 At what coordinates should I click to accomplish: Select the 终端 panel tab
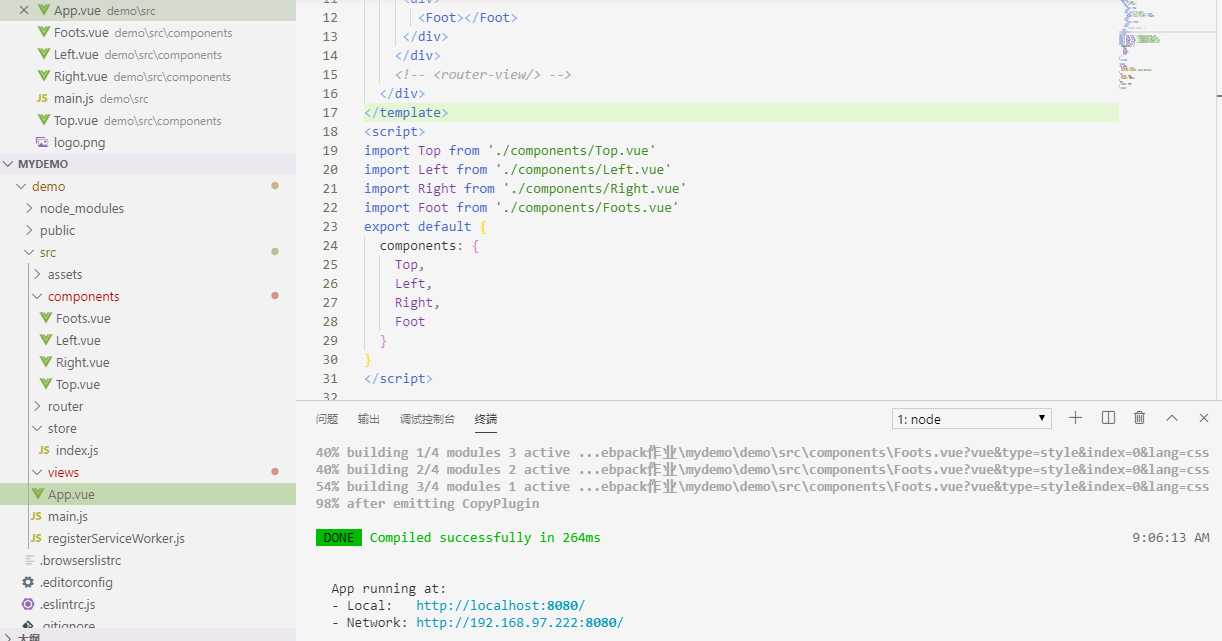(486, 419)
